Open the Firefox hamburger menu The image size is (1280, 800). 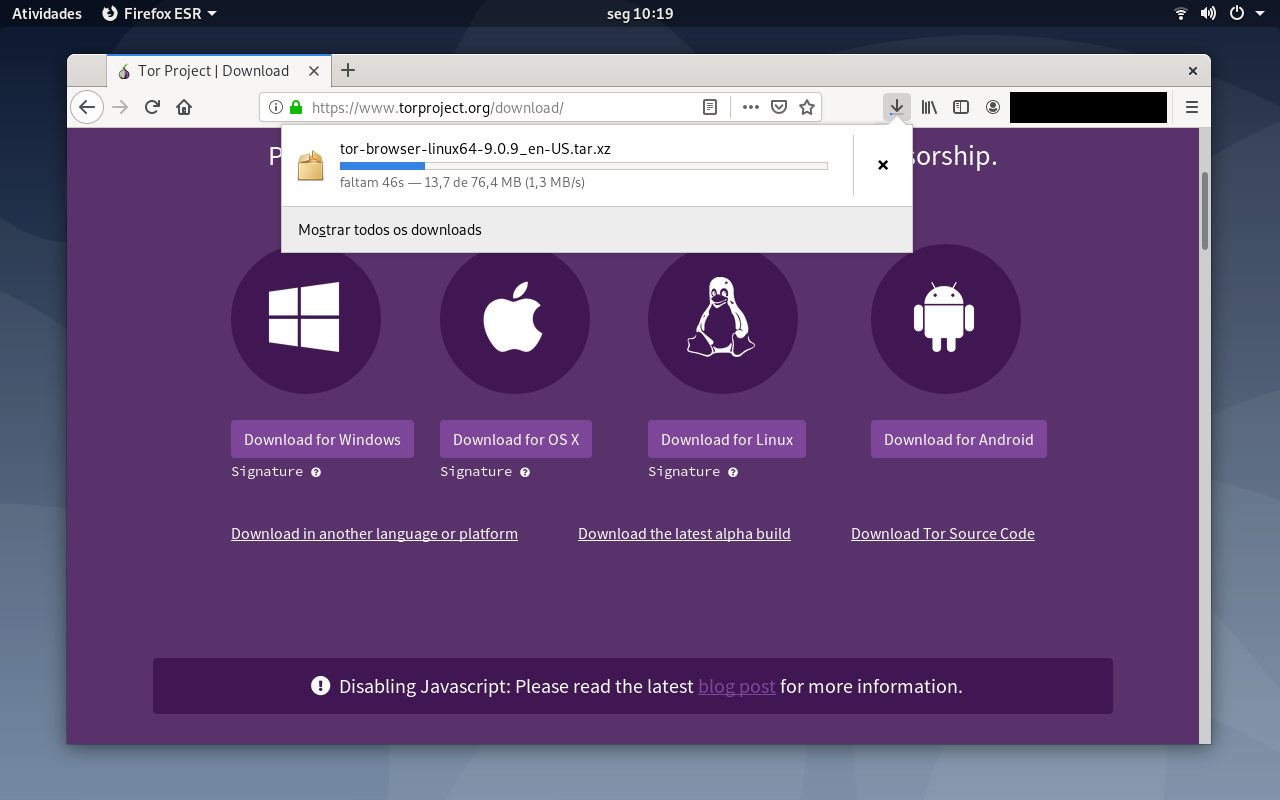pos(1192,107)
